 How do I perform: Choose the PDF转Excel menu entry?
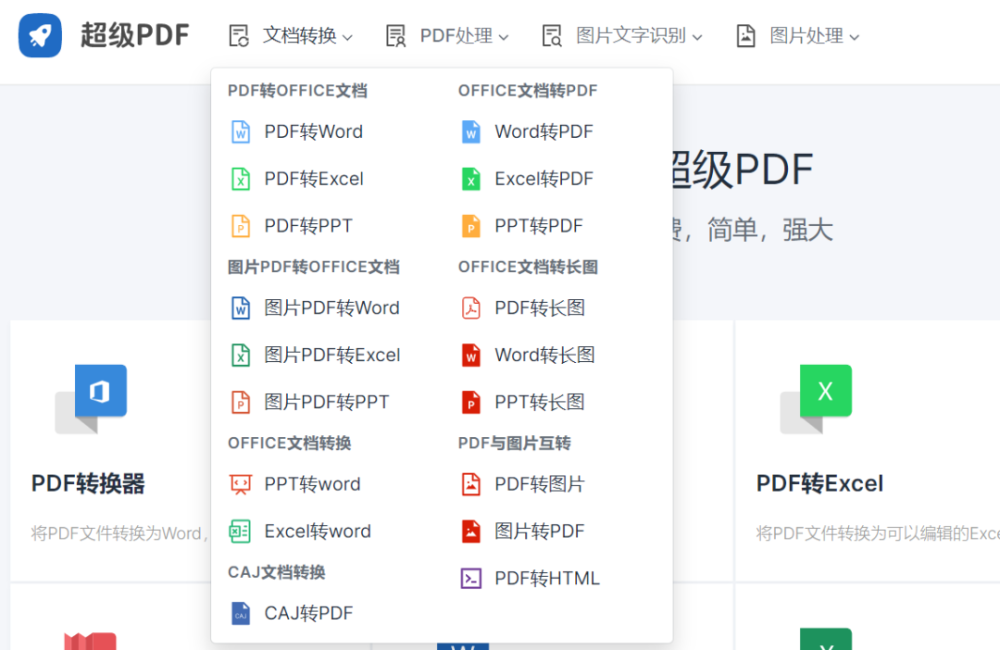click(x=314, y=179)
